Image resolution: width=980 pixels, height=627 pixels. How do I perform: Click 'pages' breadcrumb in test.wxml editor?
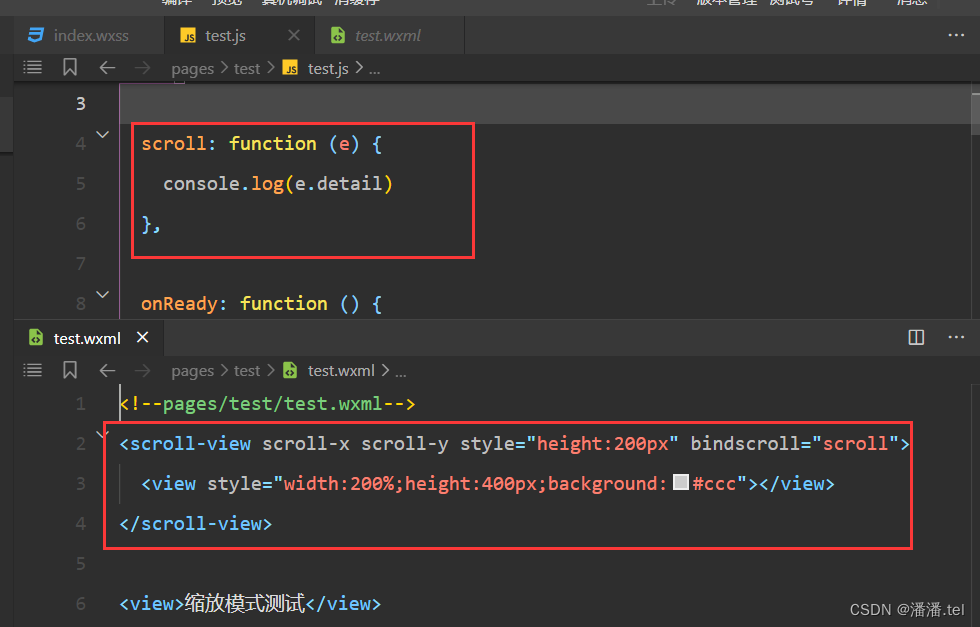[192, 371]
